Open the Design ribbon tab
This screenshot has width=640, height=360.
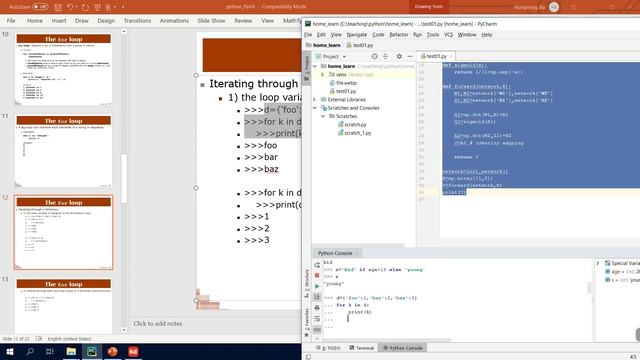106,20
